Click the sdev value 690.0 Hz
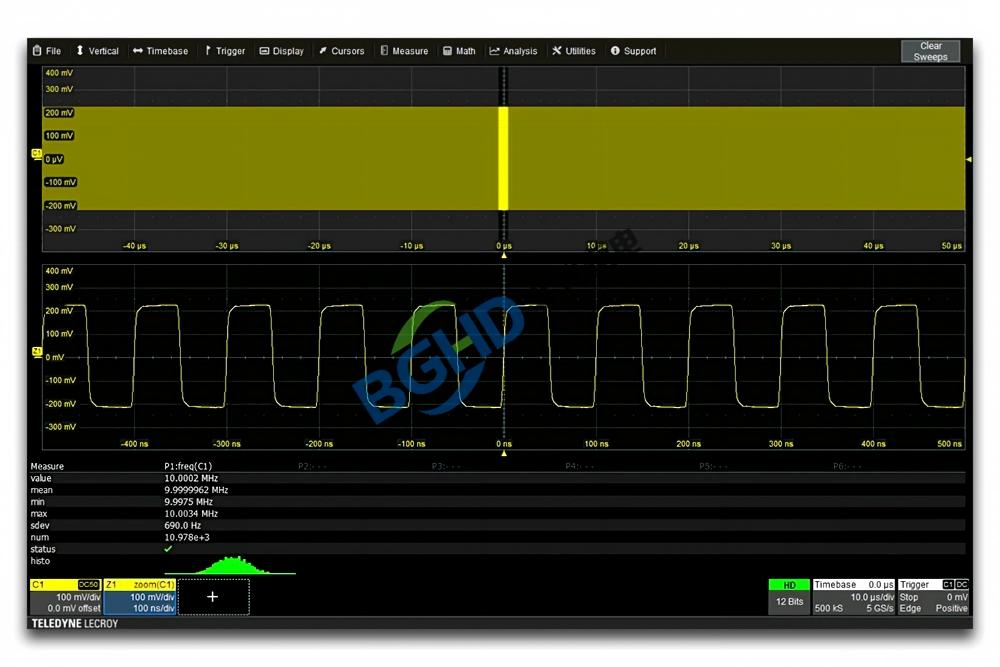 coord(182,525)
